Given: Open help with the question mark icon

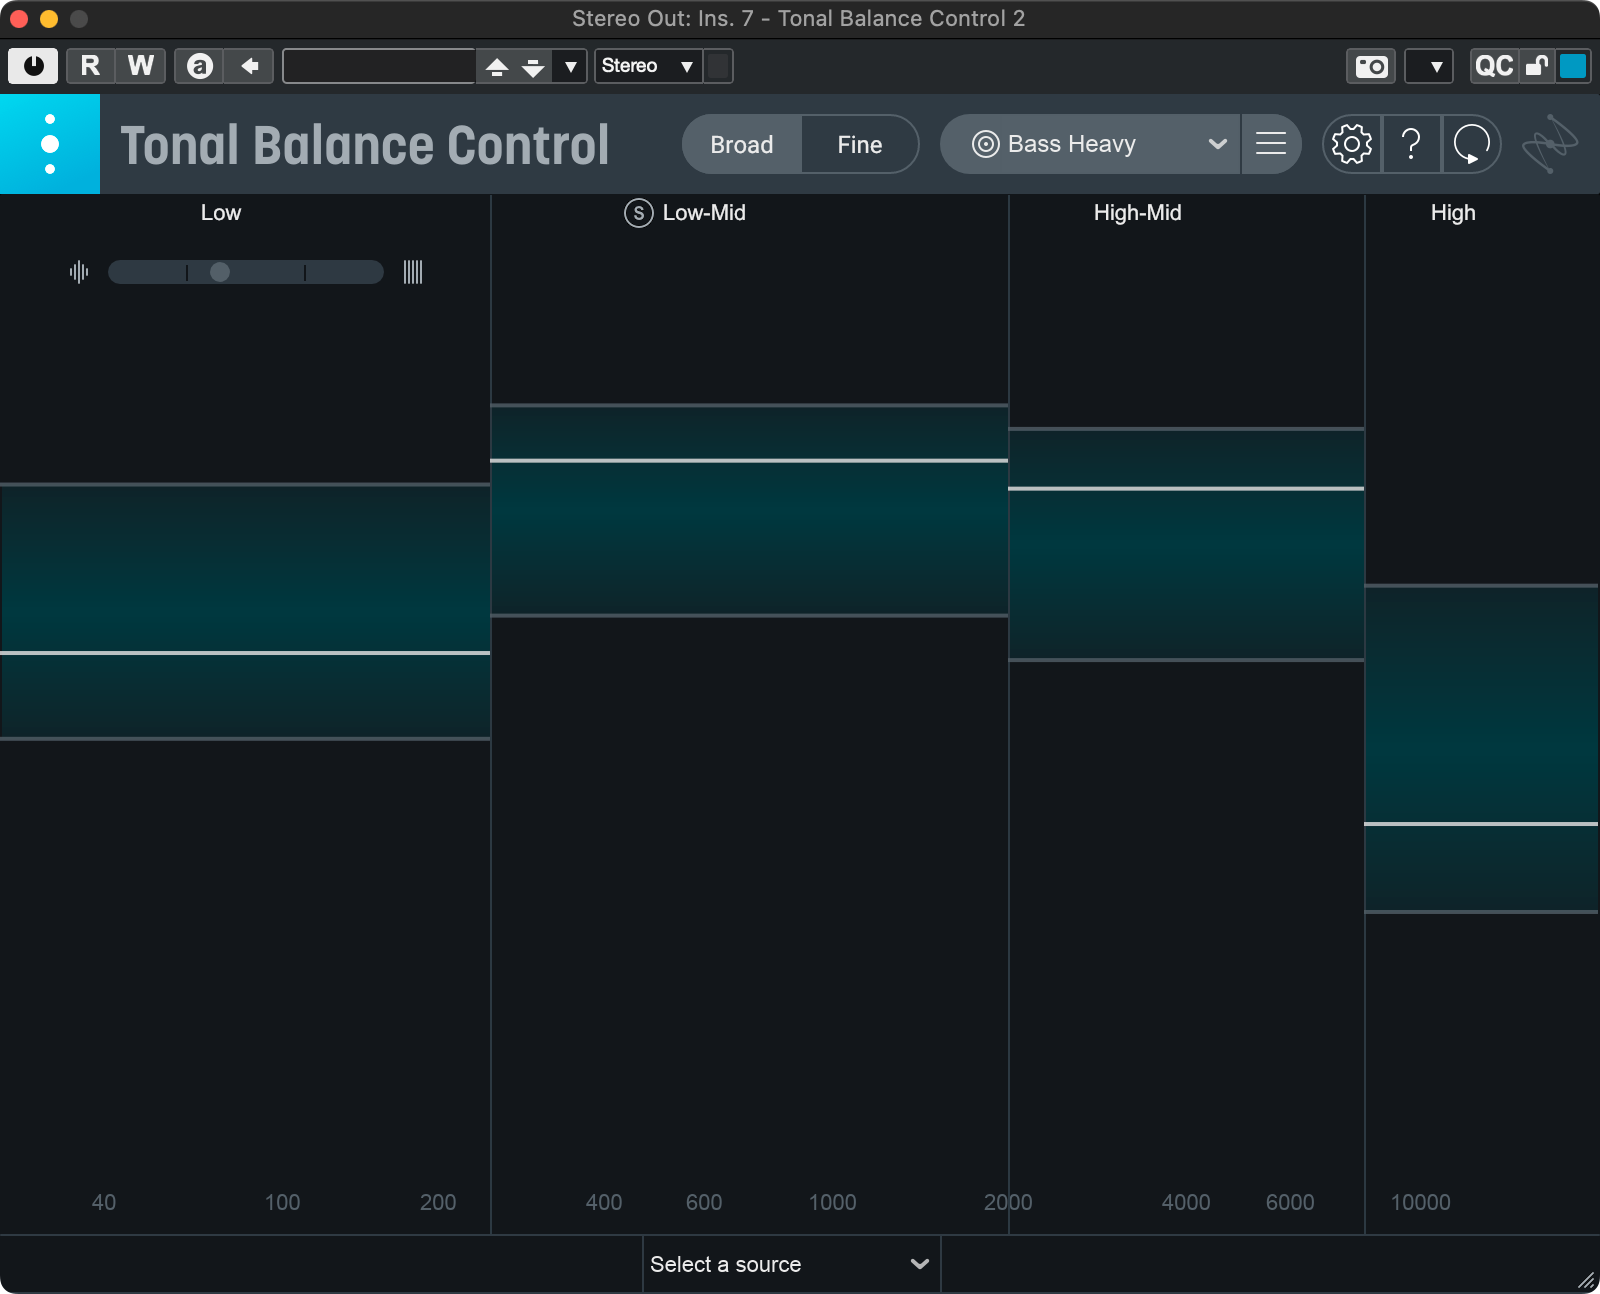Looking at the screenshot, I should click(x=1411, y=144).
